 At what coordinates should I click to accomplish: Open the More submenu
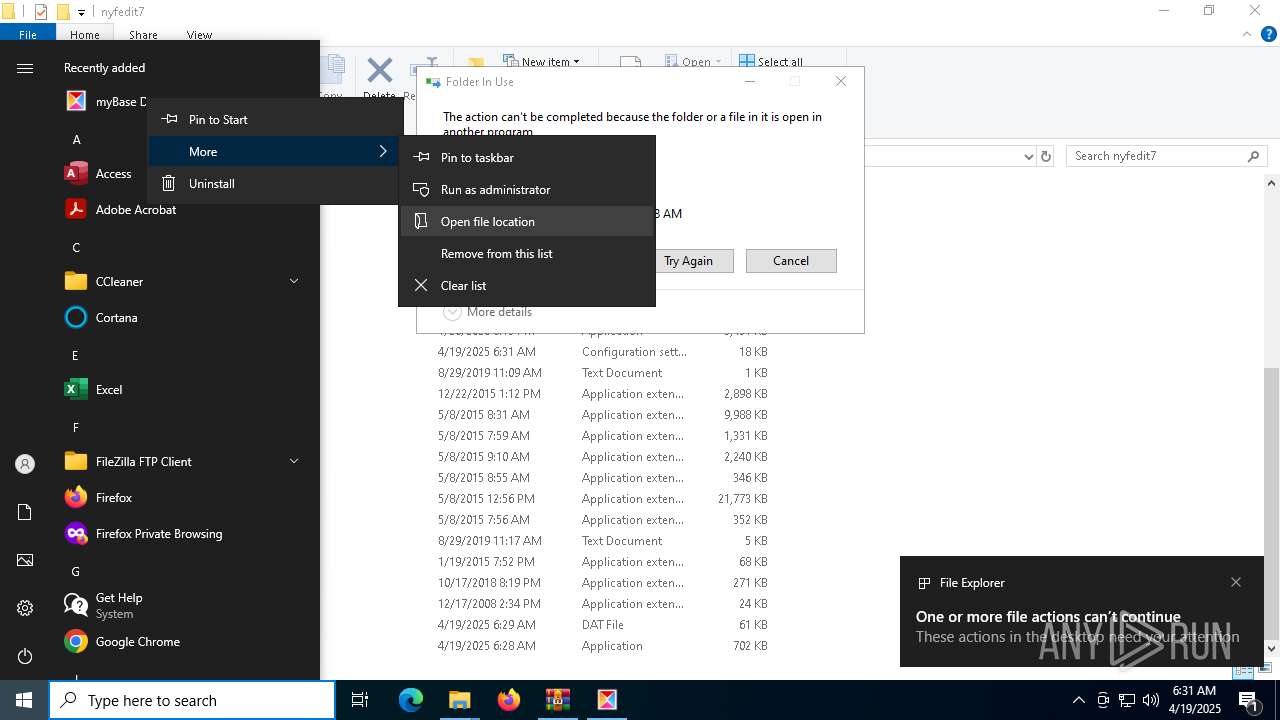(274, 151)
